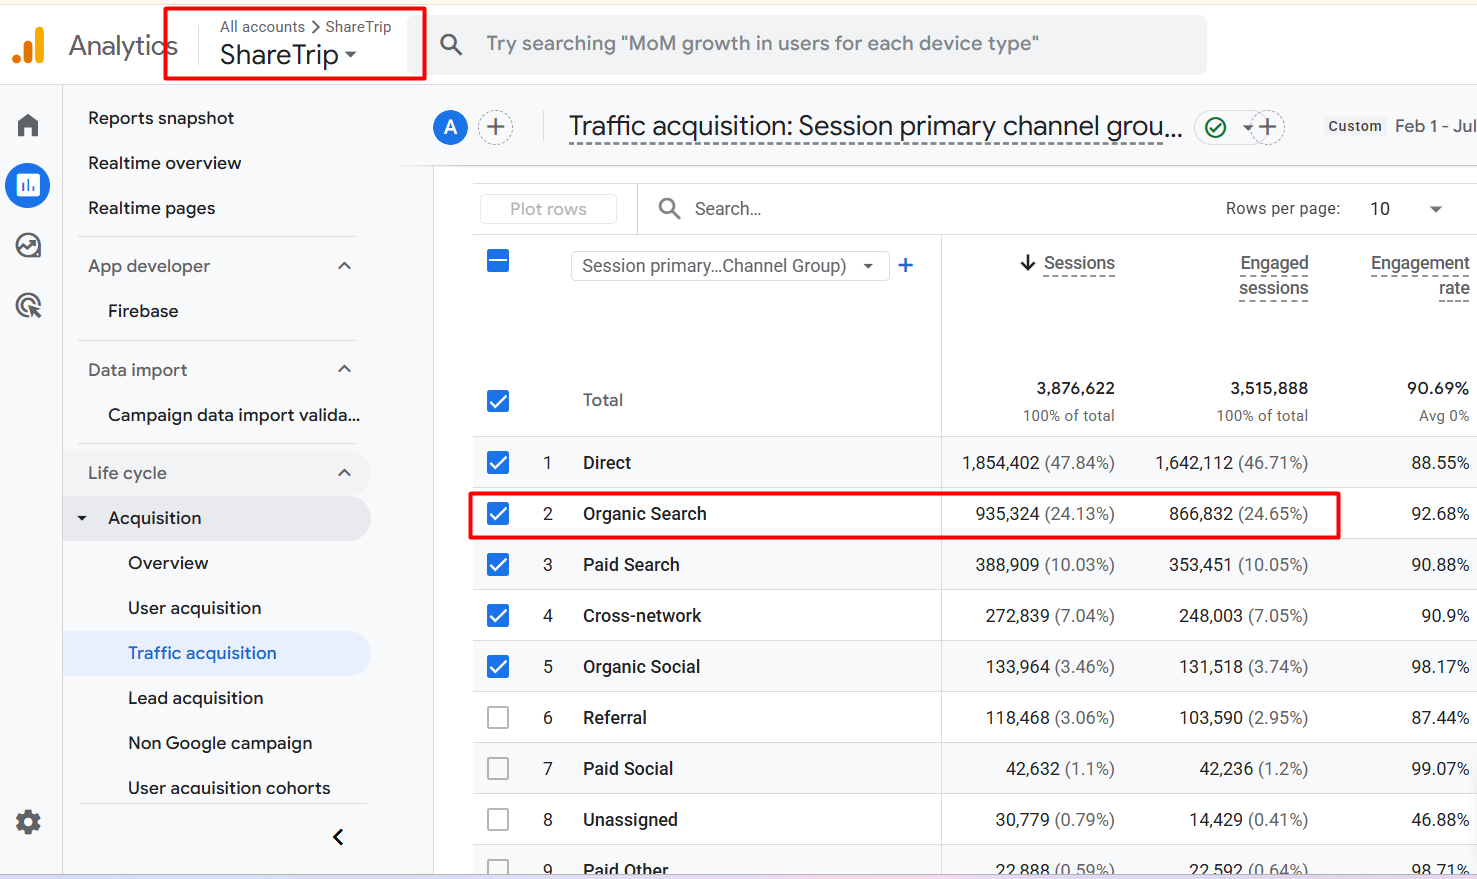Click the Unassigned channel name
Screen dimensions: 1477x879
[630, 820]
